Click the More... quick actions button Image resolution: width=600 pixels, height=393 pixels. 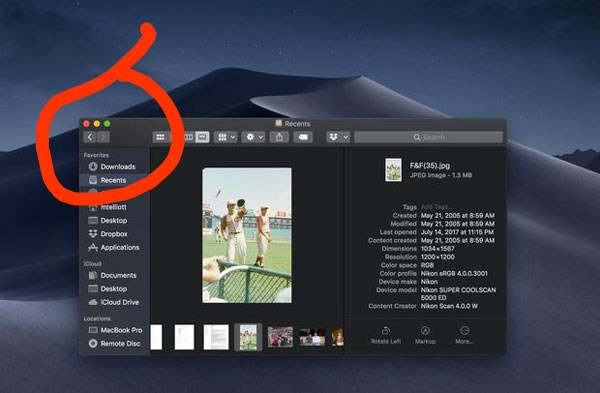tap(465, 335)
